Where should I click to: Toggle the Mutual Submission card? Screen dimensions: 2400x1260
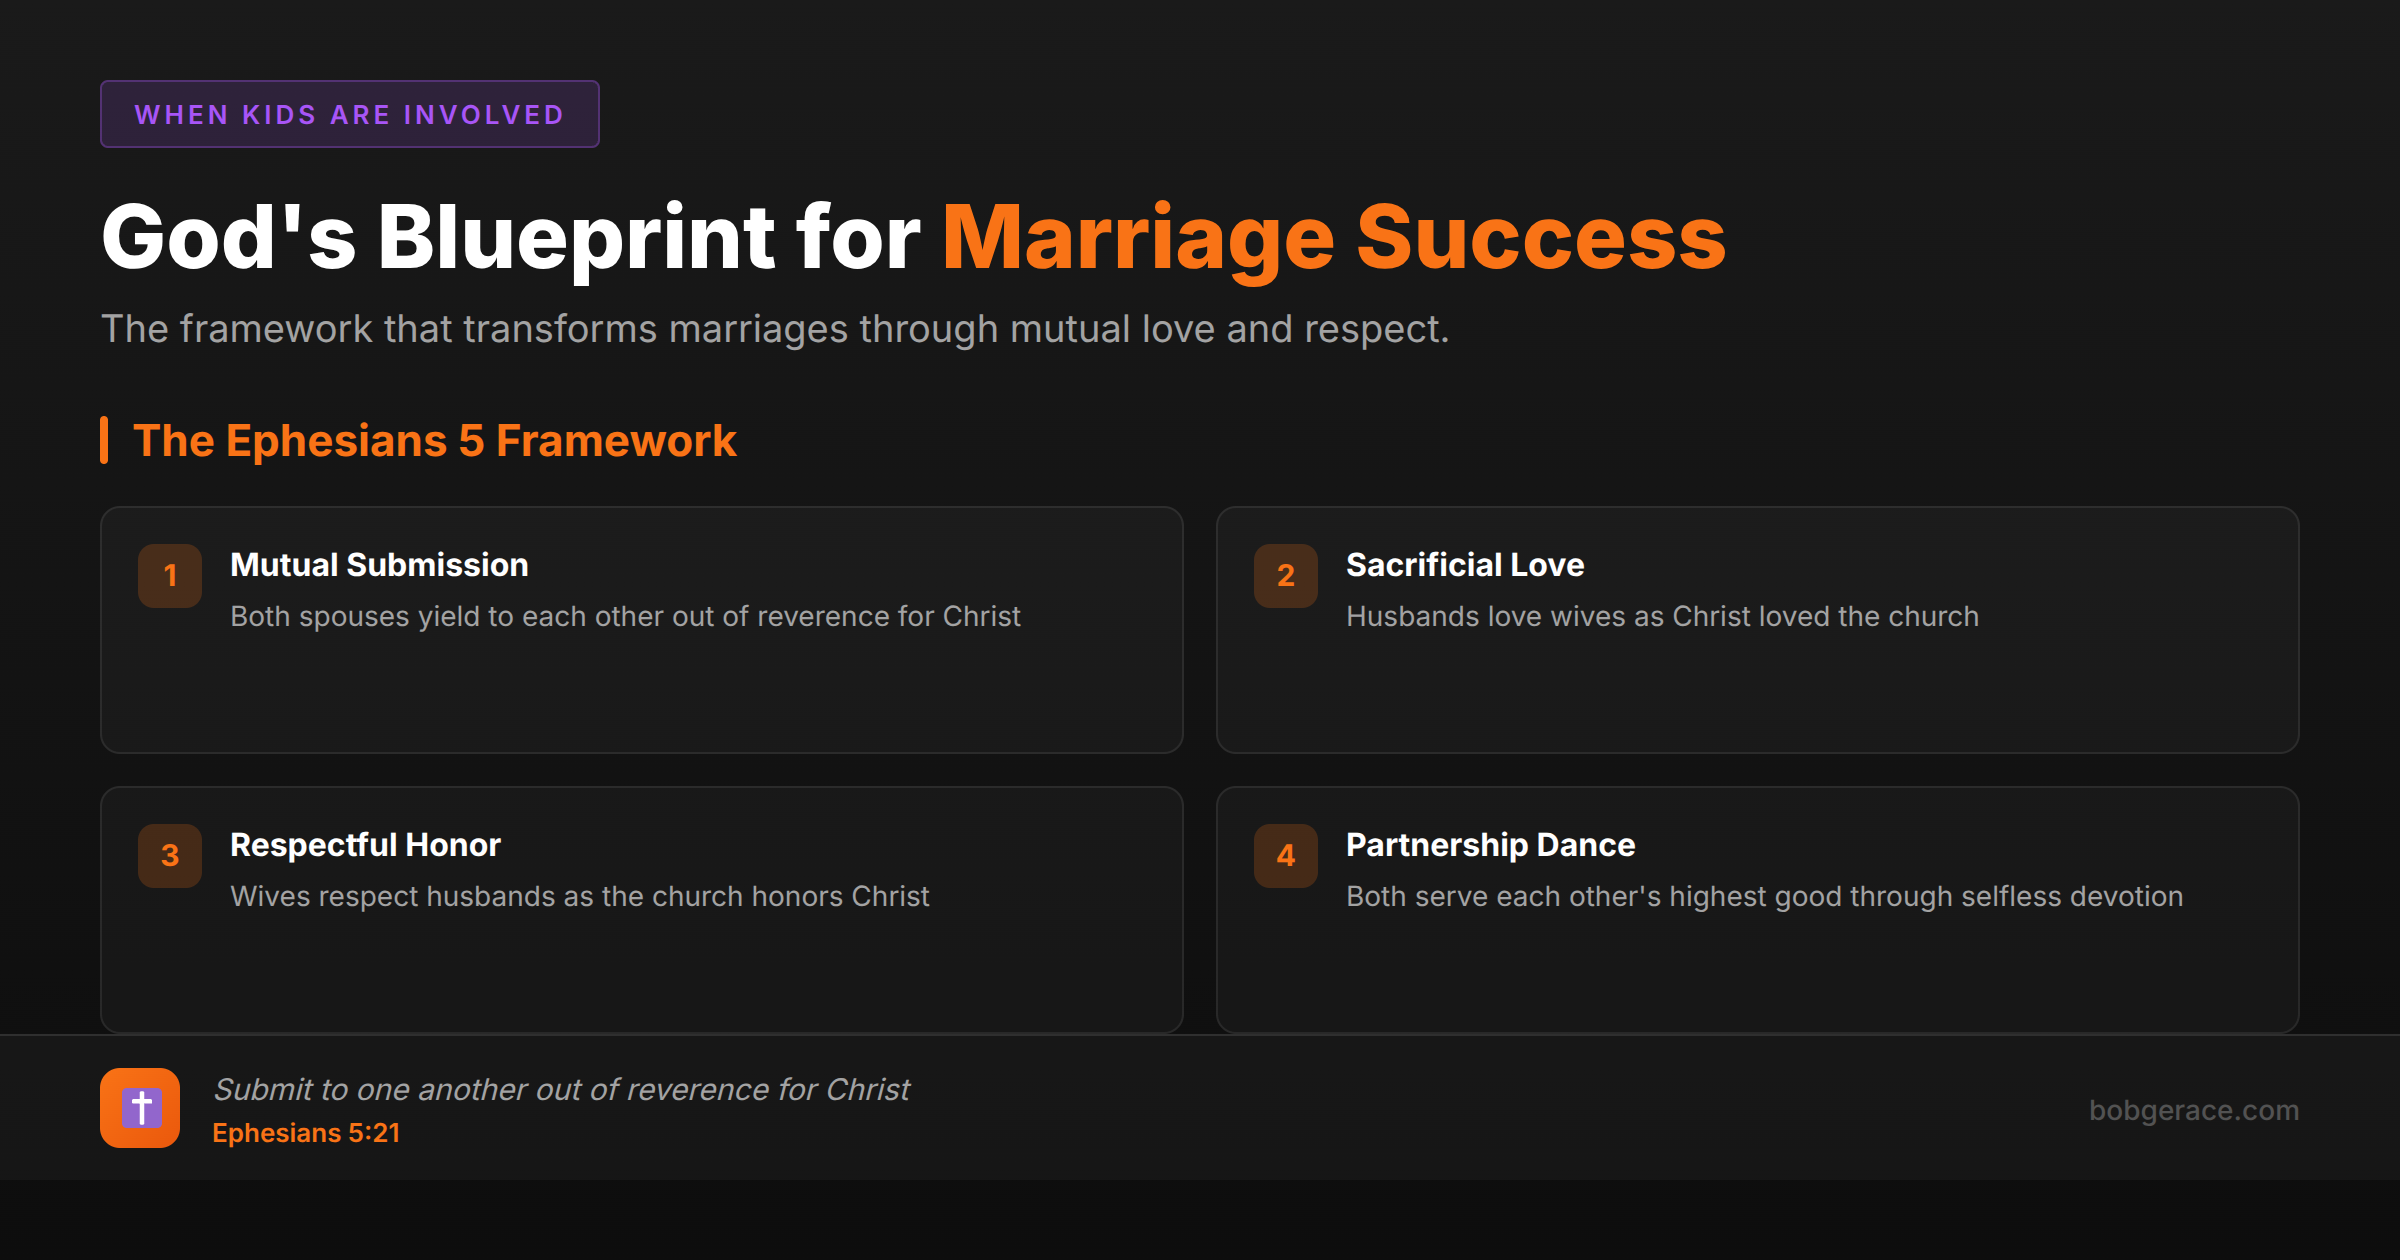[x=640, y=630]
